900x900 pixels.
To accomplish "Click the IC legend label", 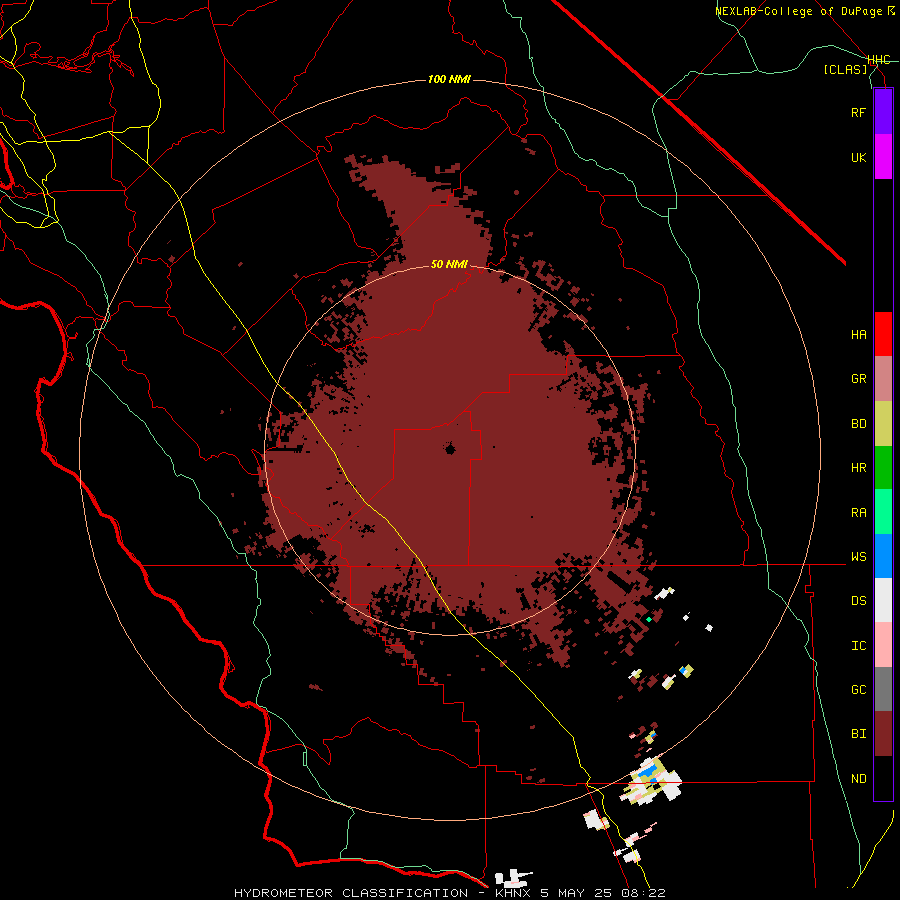I will pyautogui.click(x=858, y=646).
